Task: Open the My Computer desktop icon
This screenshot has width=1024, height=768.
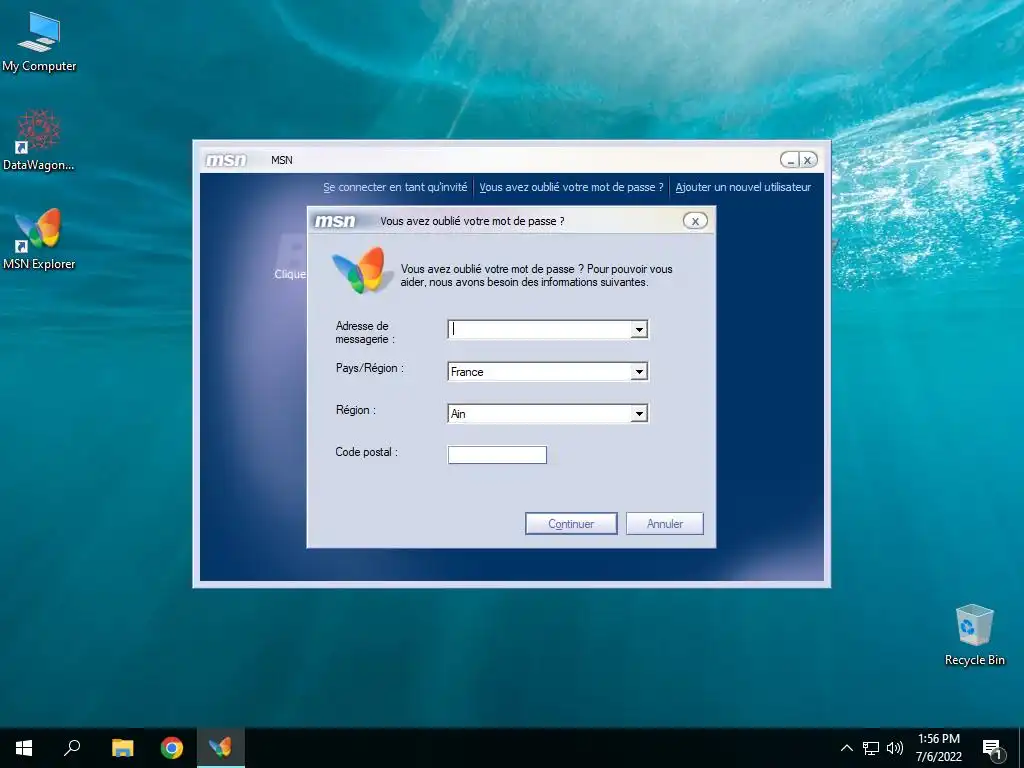Action: coord(39,41)
